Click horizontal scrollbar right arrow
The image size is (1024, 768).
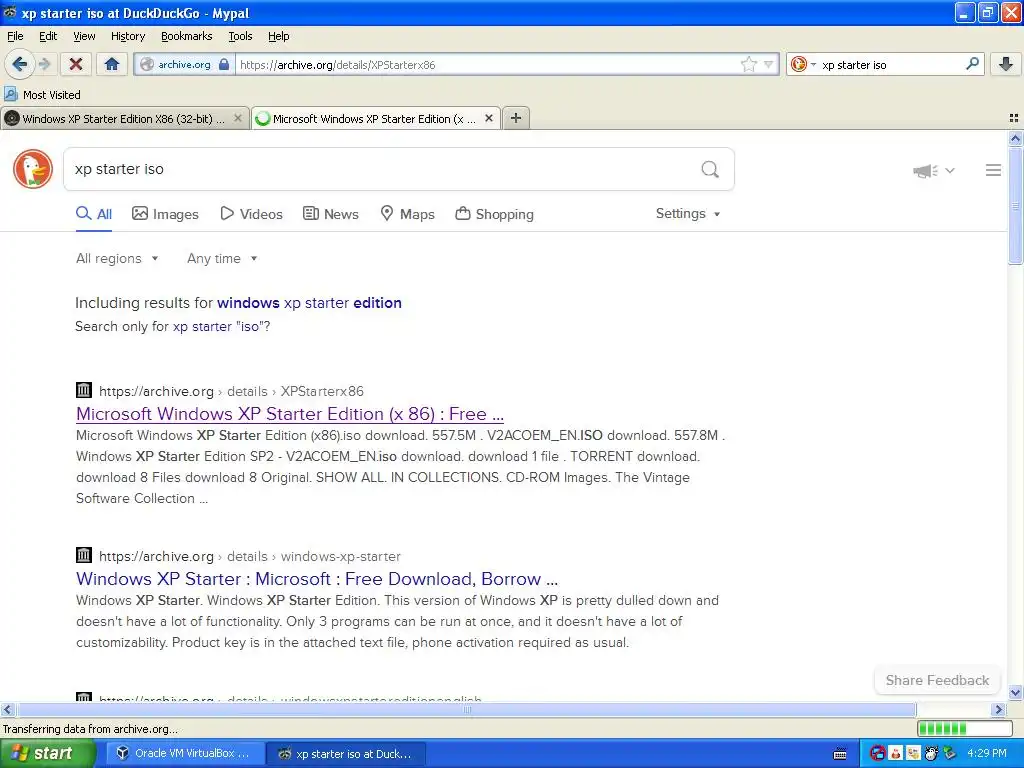click(x=999, y=709)
